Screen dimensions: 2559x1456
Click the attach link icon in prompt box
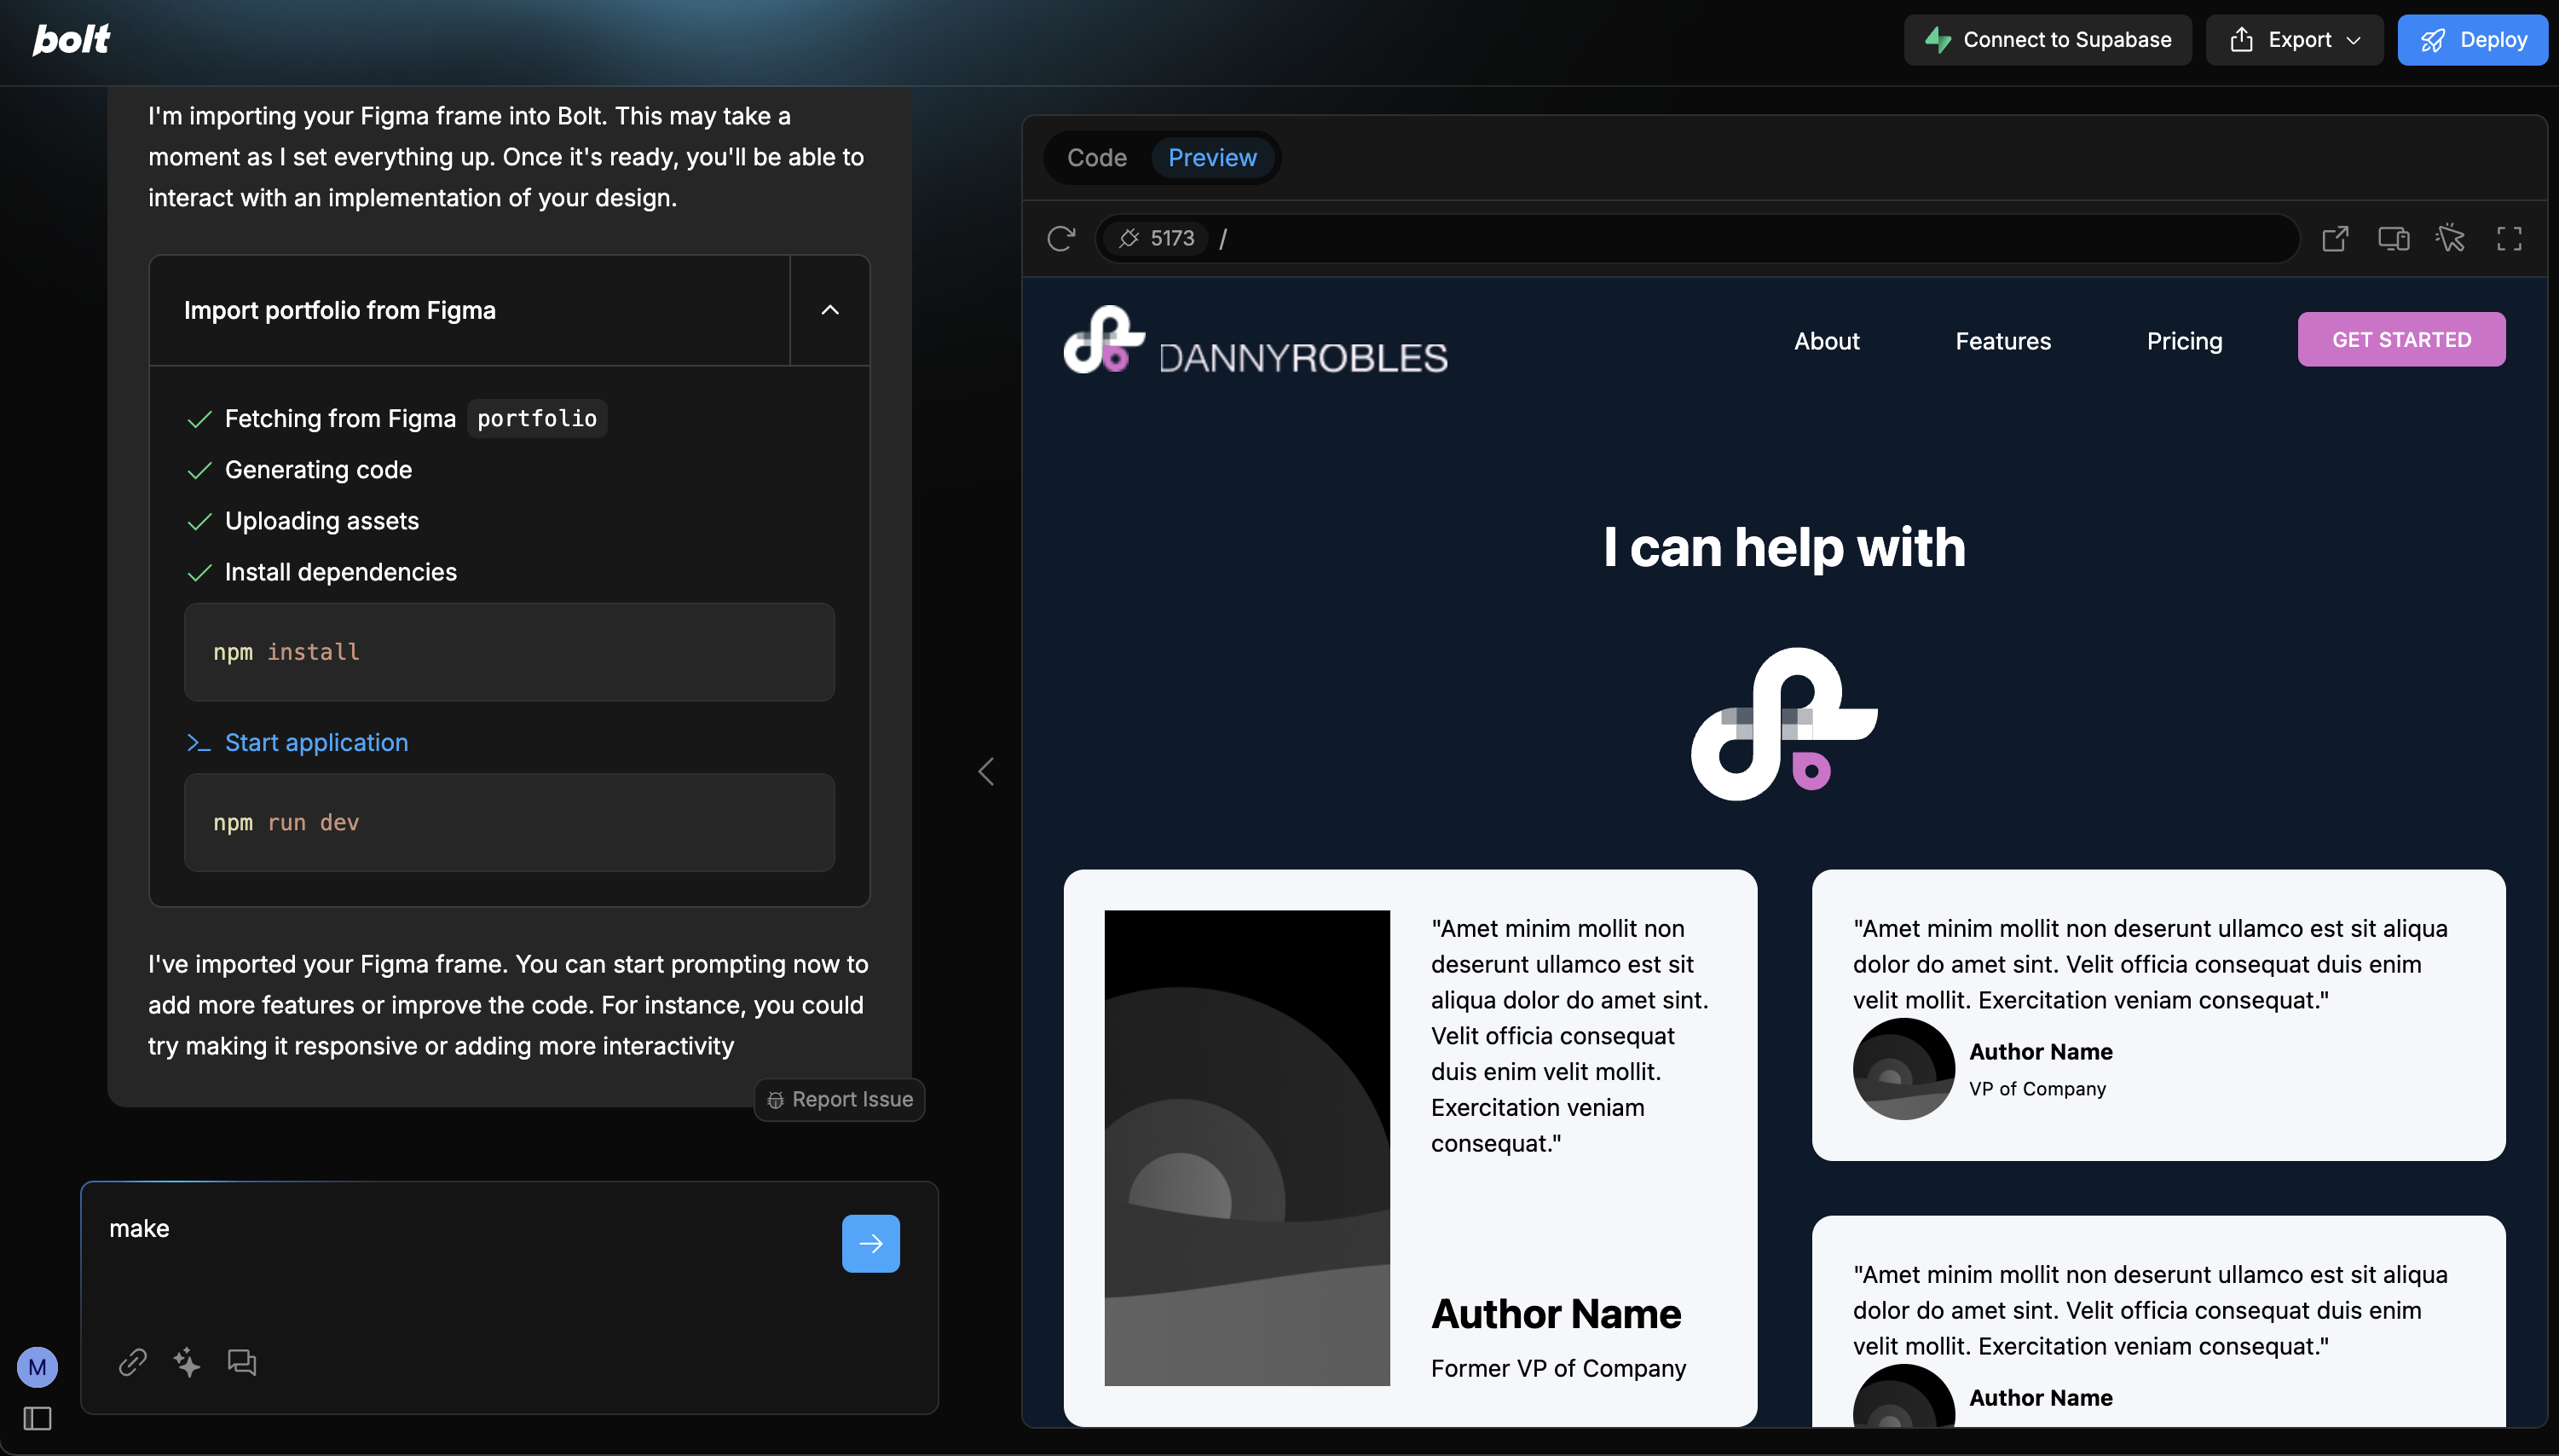(x=133, y=1362)
